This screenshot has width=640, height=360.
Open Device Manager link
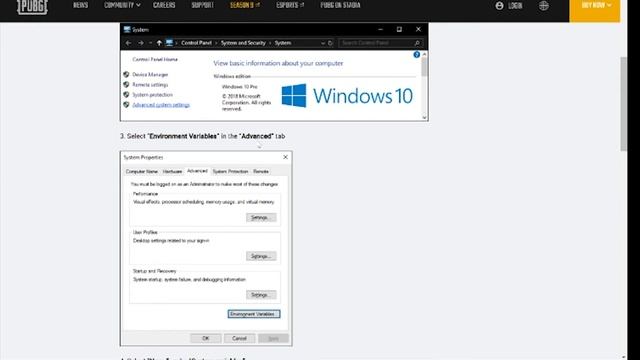tap(150, 75)
